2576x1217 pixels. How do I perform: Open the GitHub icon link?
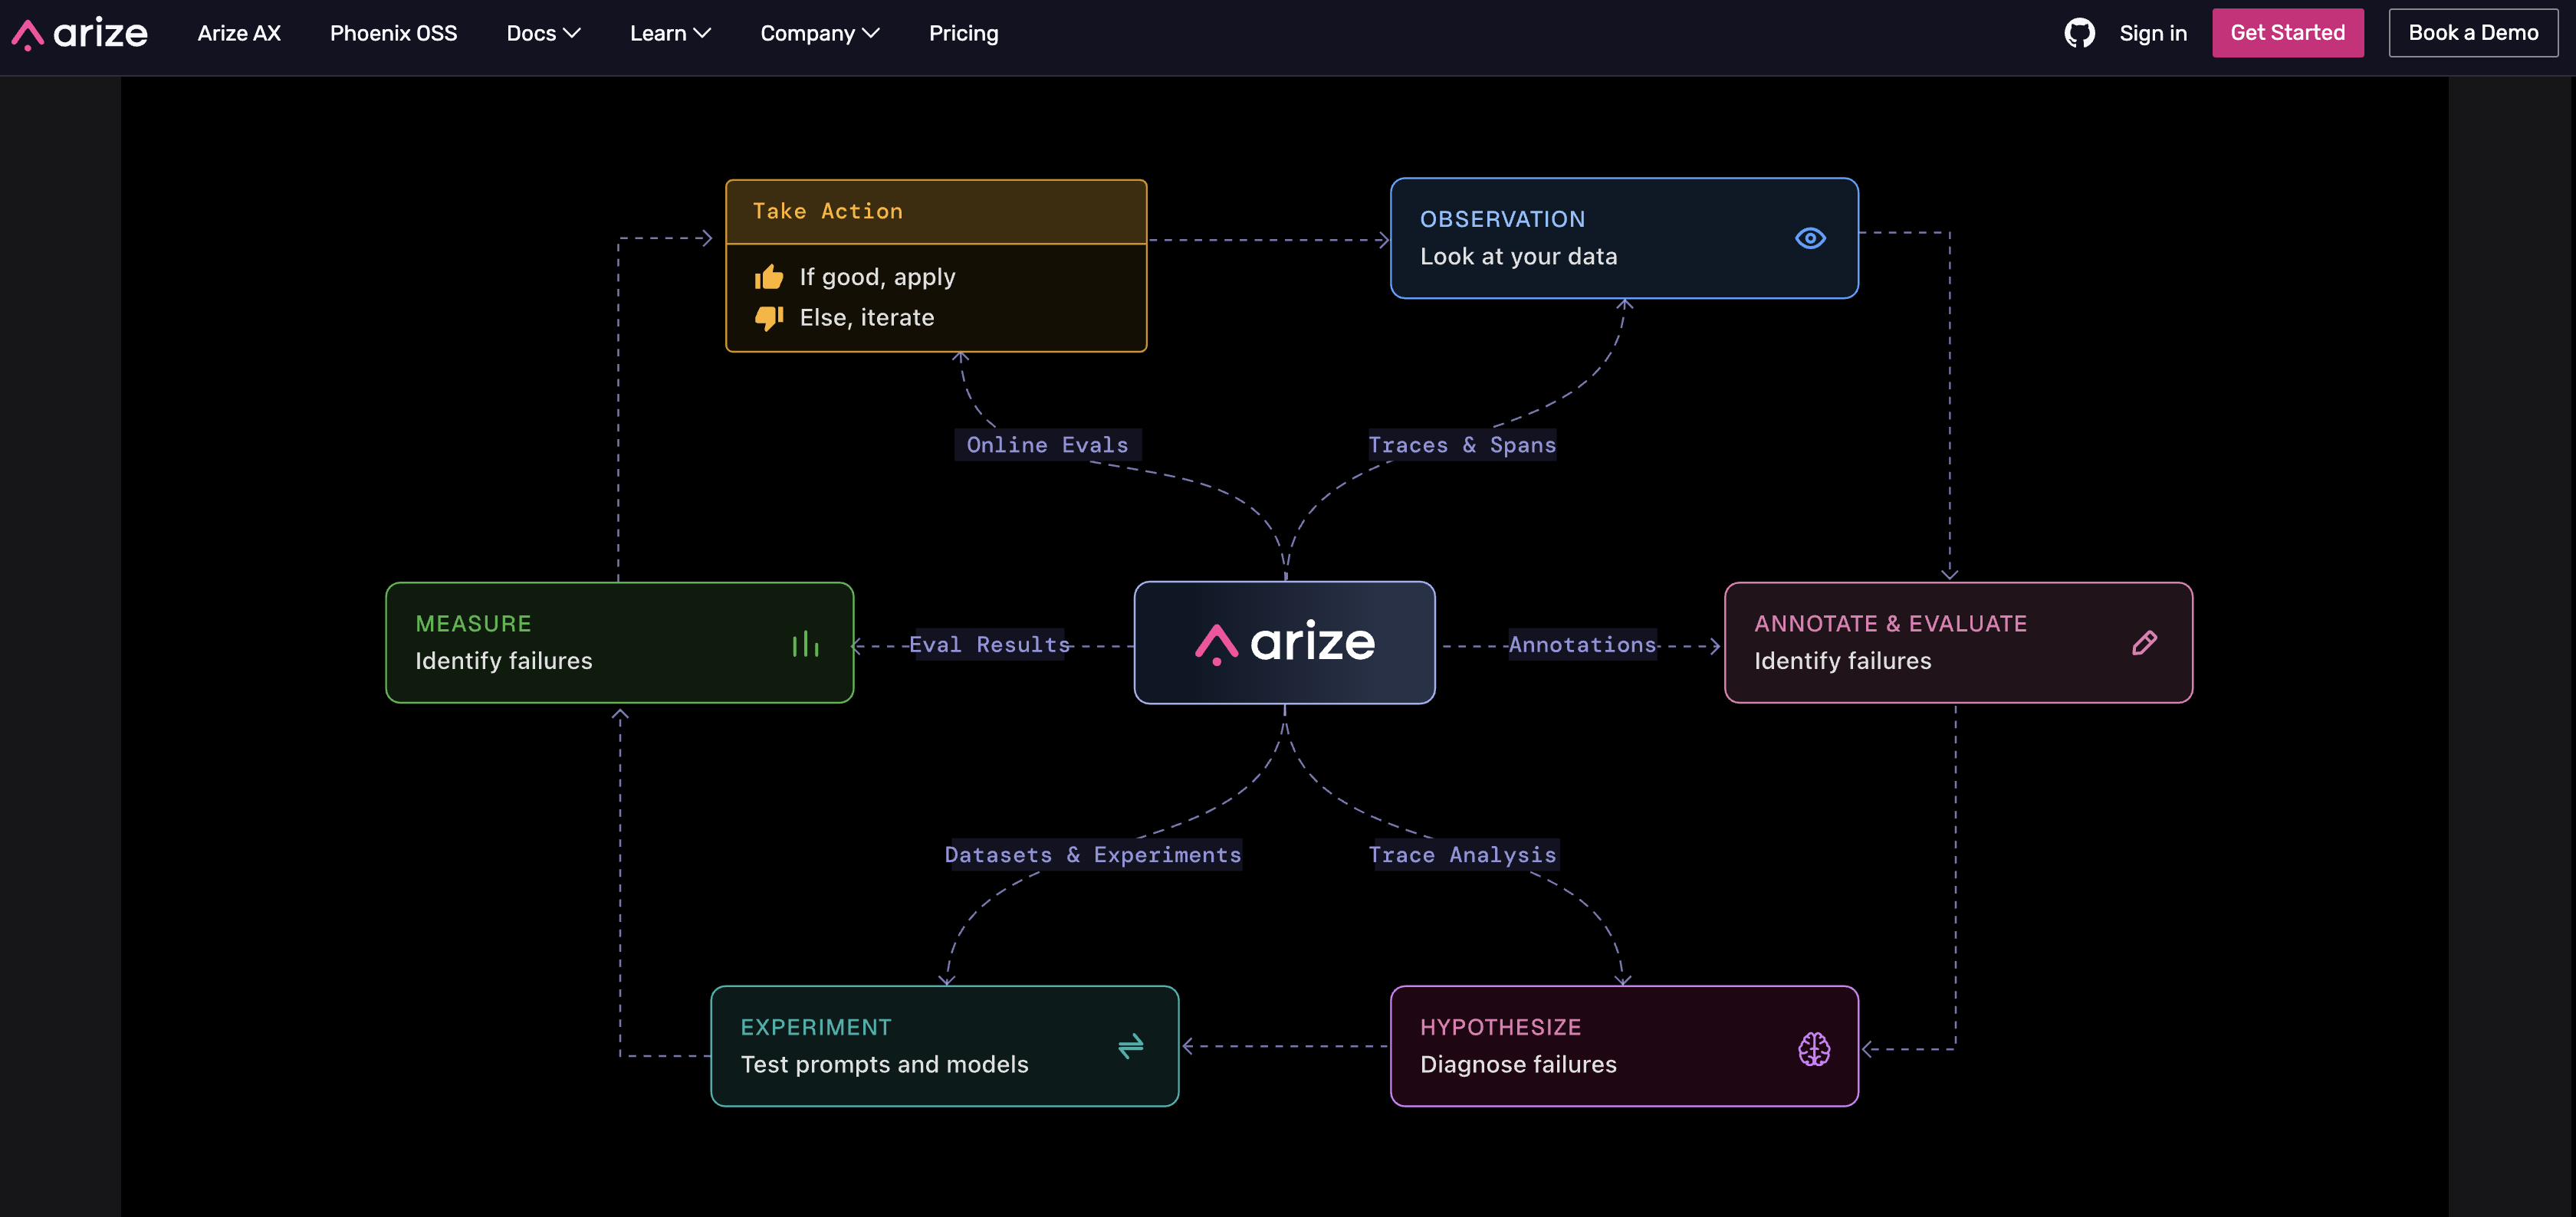point(2079,33)
